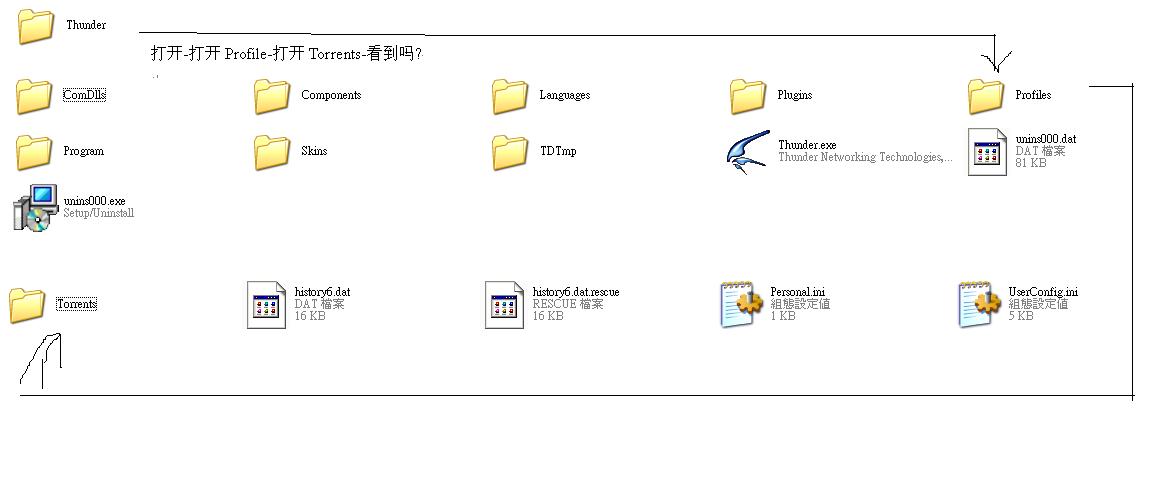1176x501 pixels.
Task: Select the history6.dat file icon
Action: [x=266, y=305]
